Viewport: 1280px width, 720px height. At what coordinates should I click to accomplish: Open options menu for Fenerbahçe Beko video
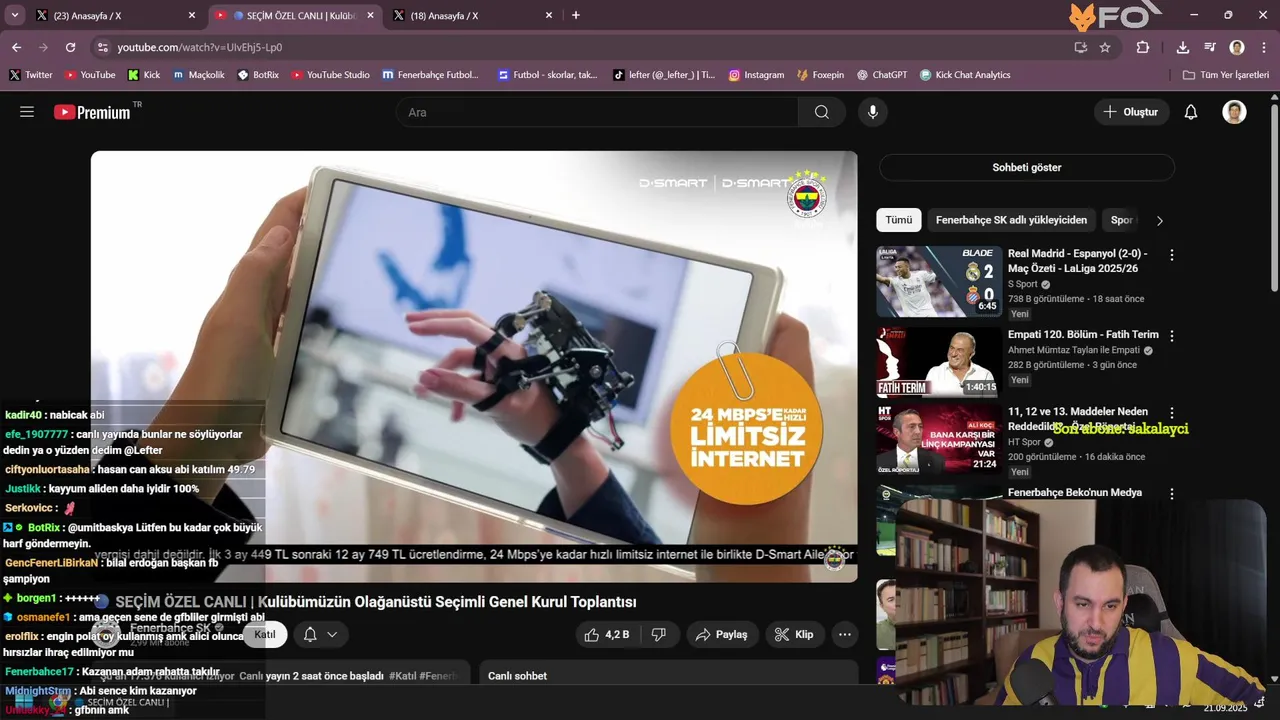pyautogui.click(x=1172, y=494)
